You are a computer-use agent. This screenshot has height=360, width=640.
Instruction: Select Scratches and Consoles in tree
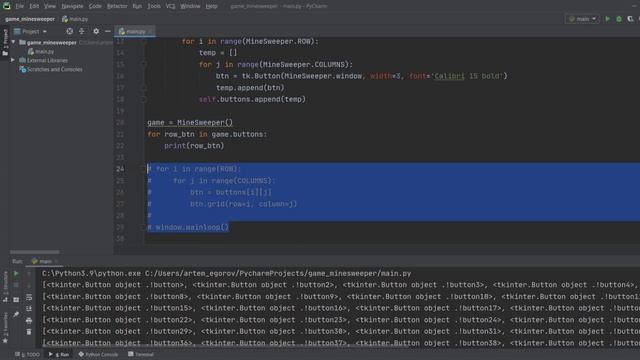tap(51, 69)
